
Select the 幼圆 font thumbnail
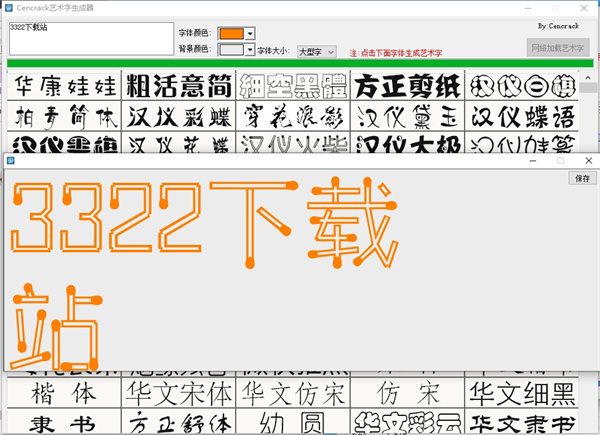pos(293,422)
